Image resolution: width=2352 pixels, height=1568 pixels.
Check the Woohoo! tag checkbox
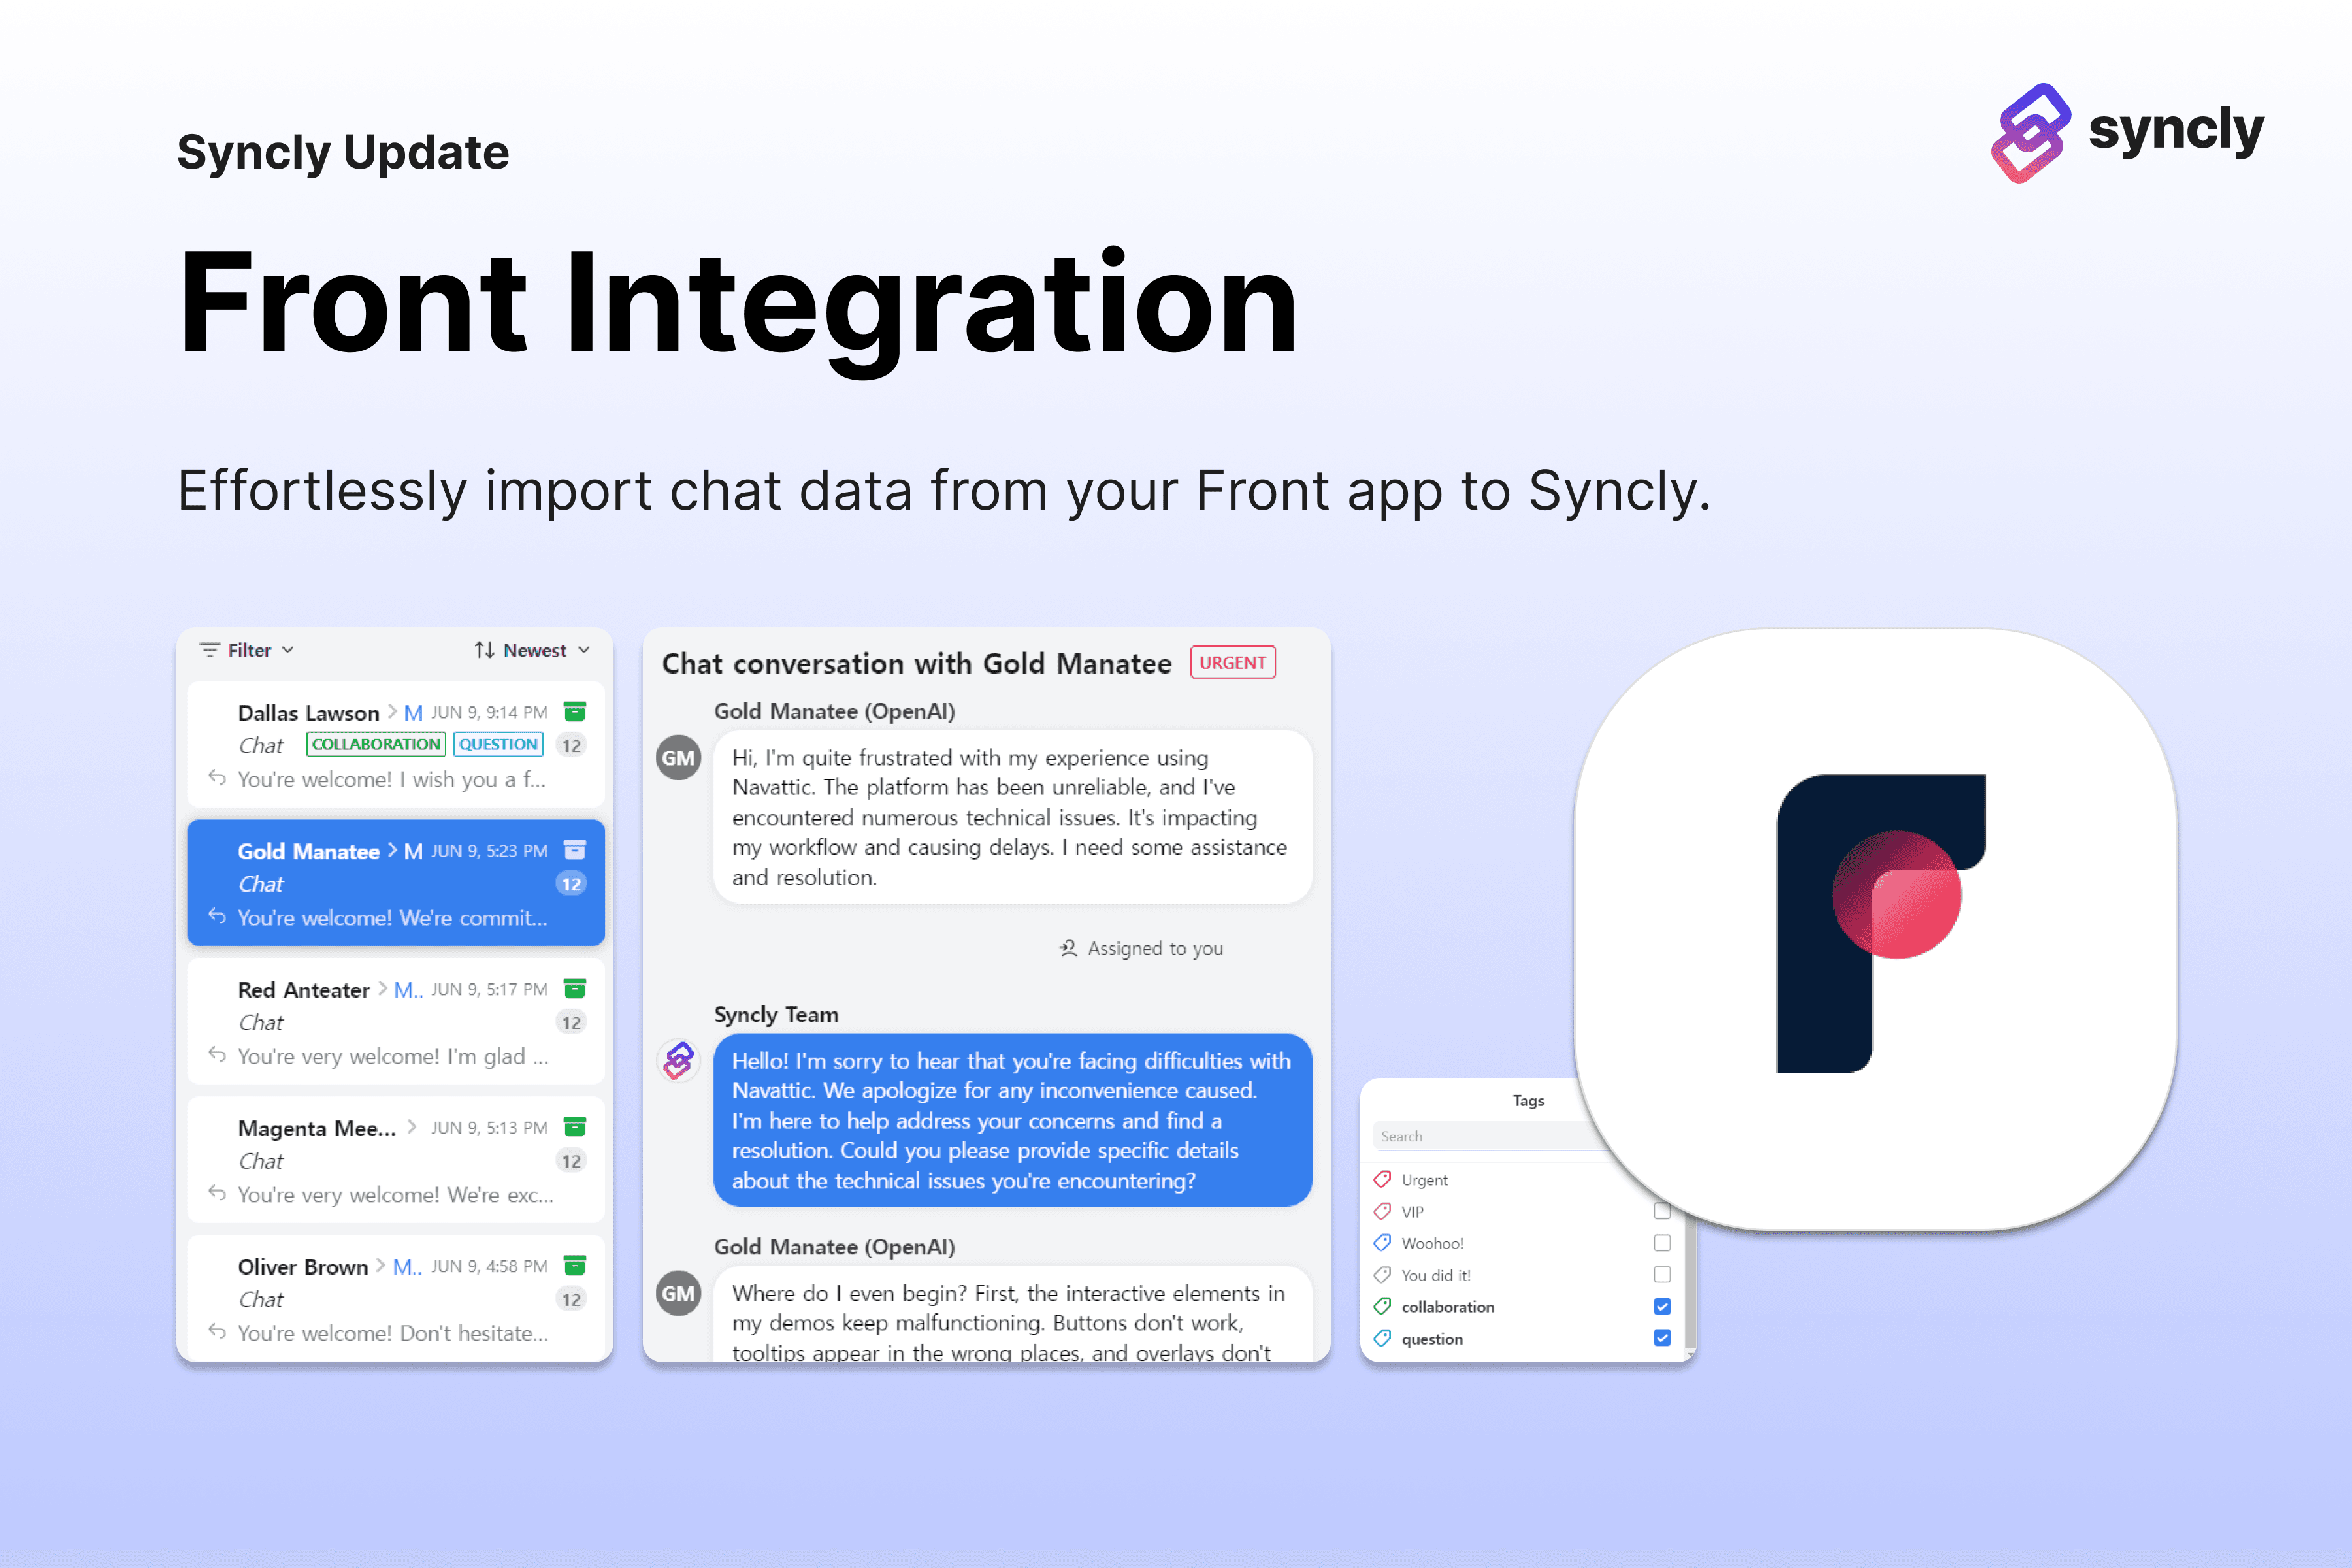(x=1662, y=1243)
